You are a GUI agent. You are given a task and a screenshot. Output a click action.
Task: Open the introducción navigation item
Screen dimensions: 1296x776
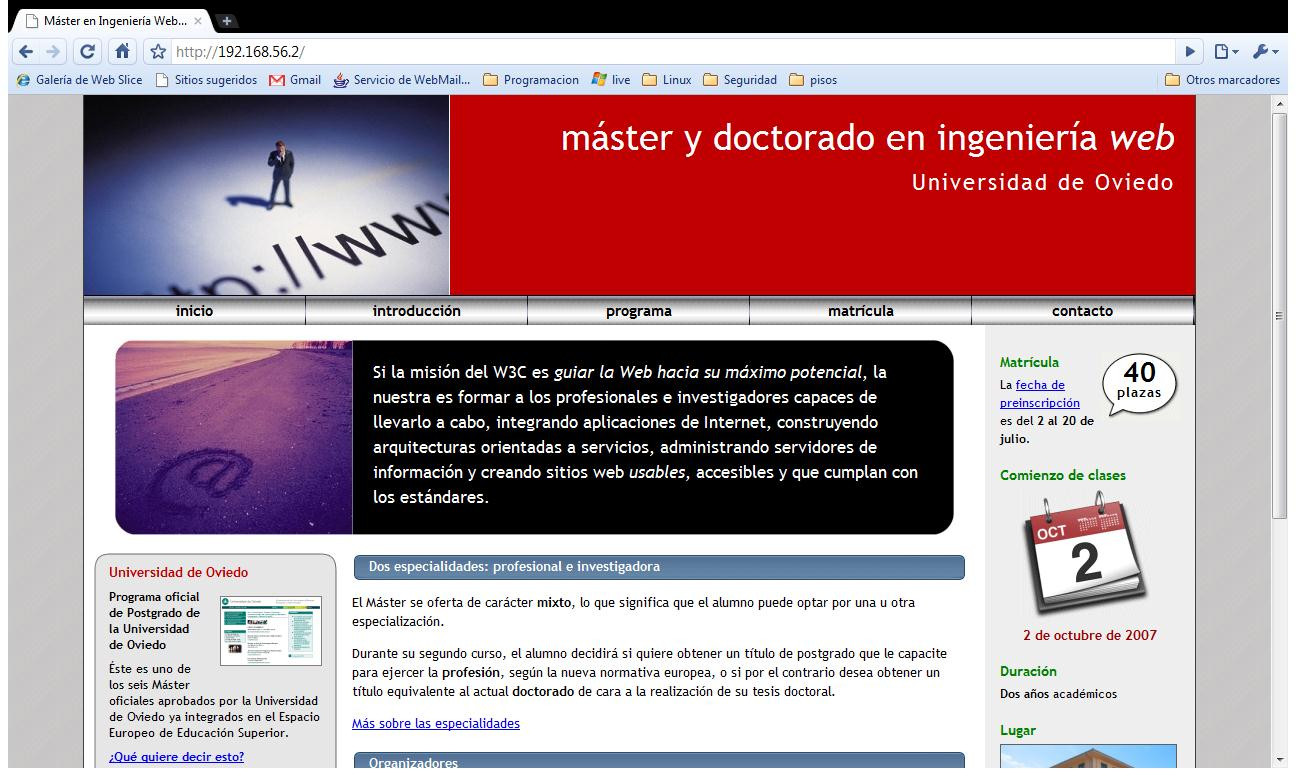[416, 311]
